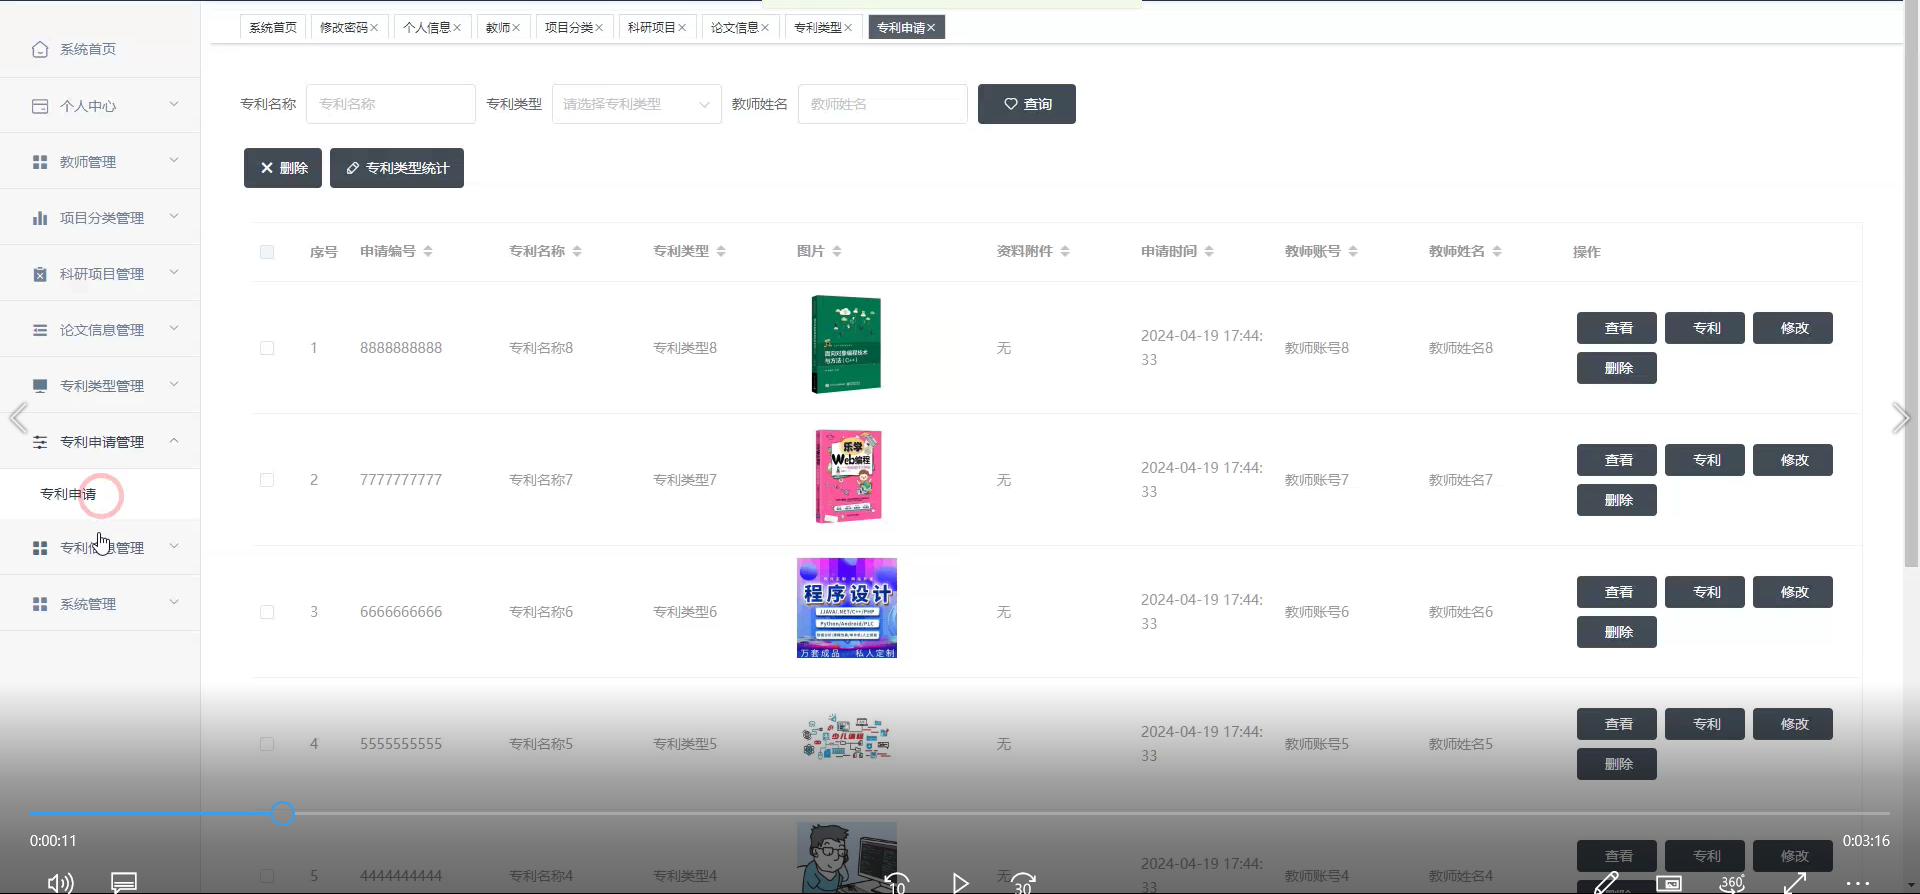This screenshot has height=894, width=1920.
Task: Close the 专利类型 tab with its X
Action: tap(848, 28)
